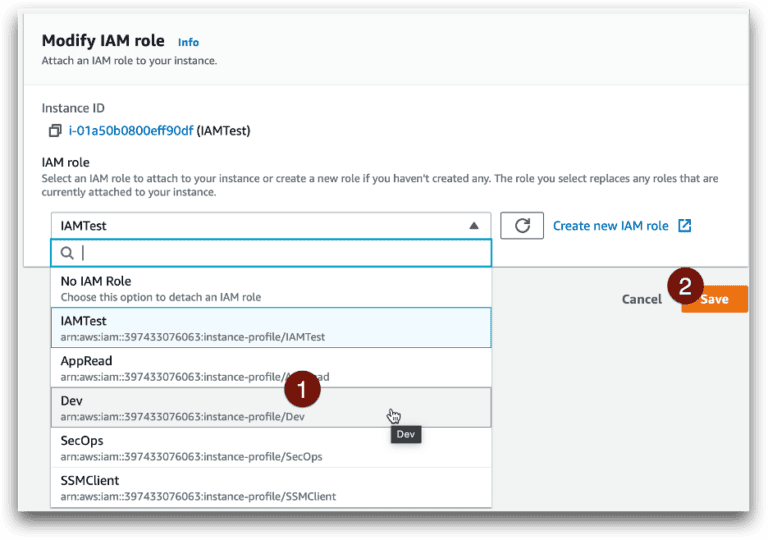Collapse the IAMTest role dropdown
This screenshot has height=540, width=768.
[x=271, y=225]
